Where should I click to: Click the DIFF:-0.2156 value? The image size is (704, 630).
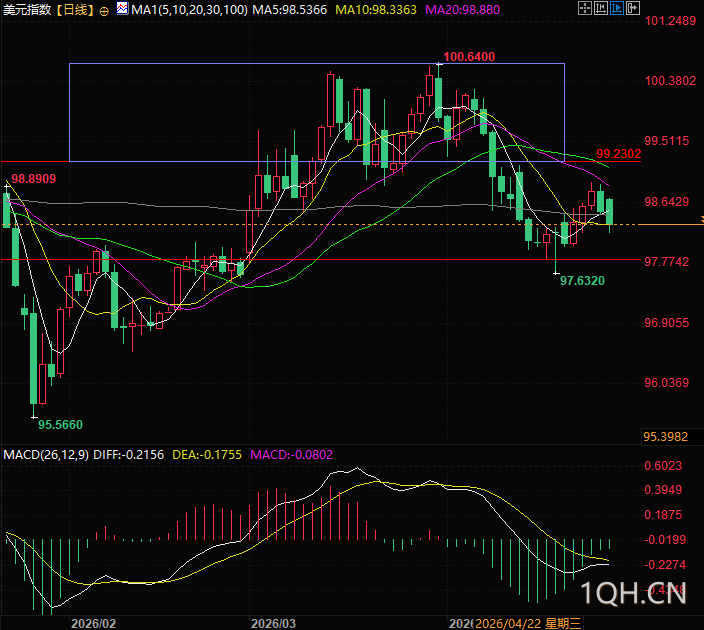pyautogui.click(x=128, y=454)
